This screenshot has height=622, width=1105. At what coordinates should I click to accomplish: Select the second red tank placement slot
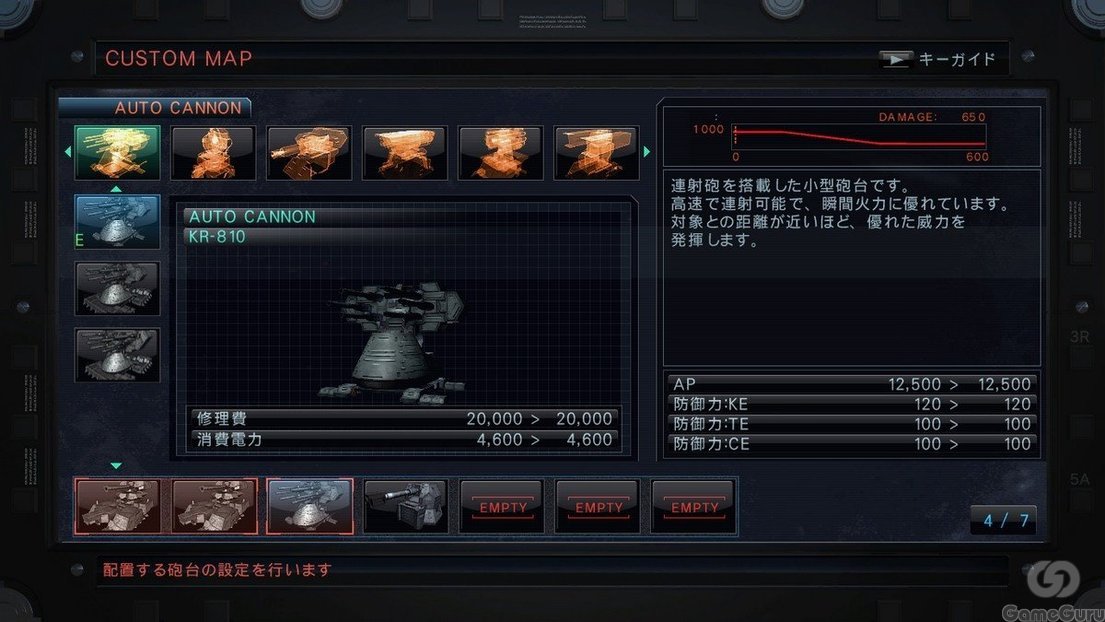(214, 506)
